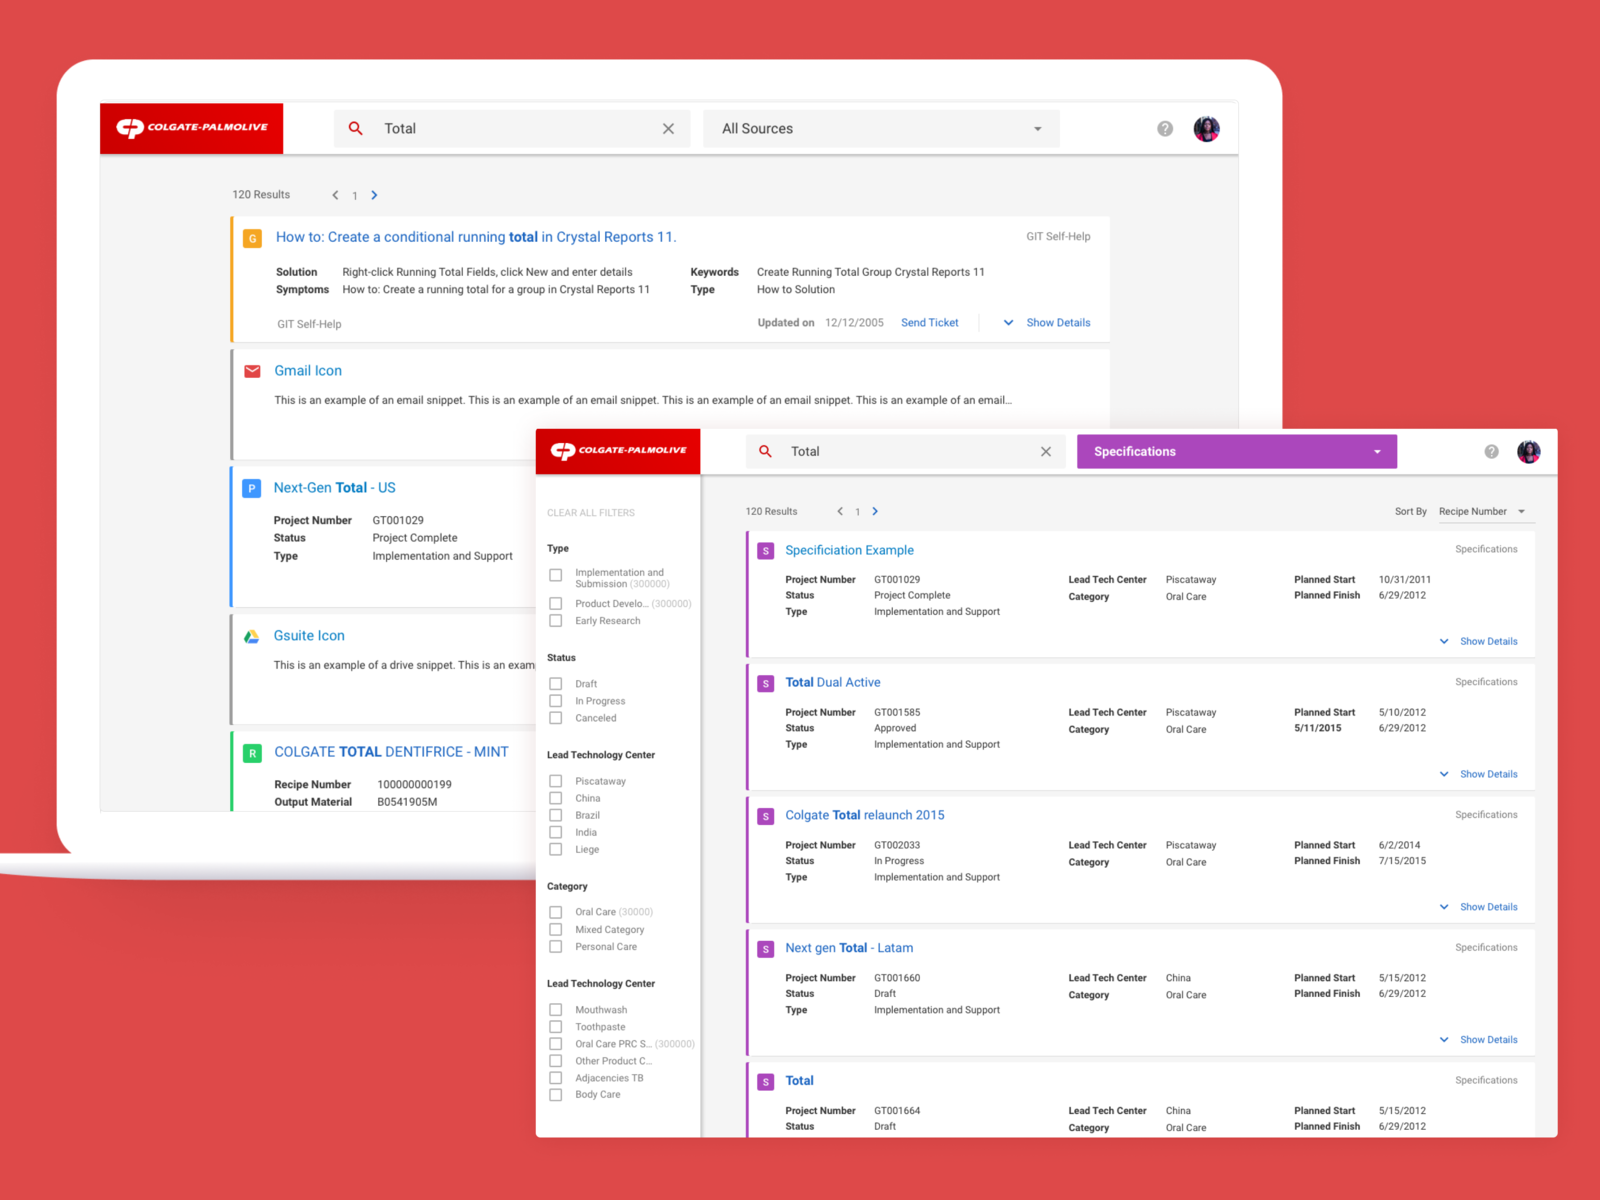Click the green R icon of Colgate Total Dentifrice
Viewport: 1600px width, 1200px height.
[x=252, y=753]
